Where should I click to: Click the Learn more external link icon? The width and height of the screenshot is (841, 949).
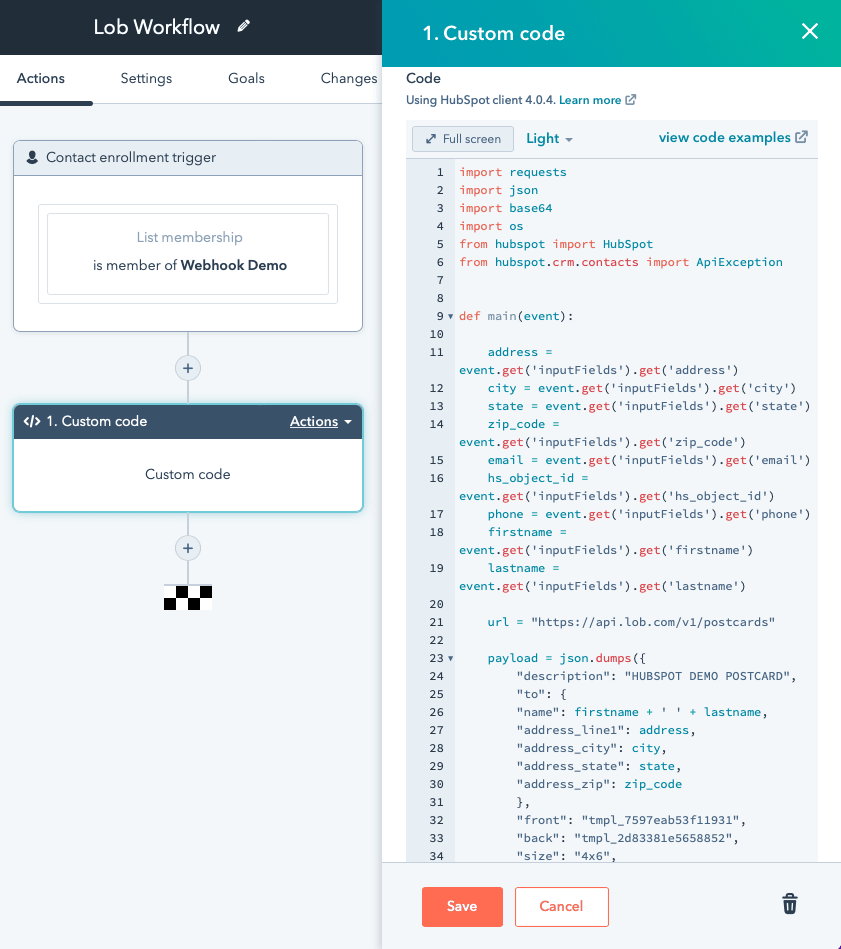[630, 99]
